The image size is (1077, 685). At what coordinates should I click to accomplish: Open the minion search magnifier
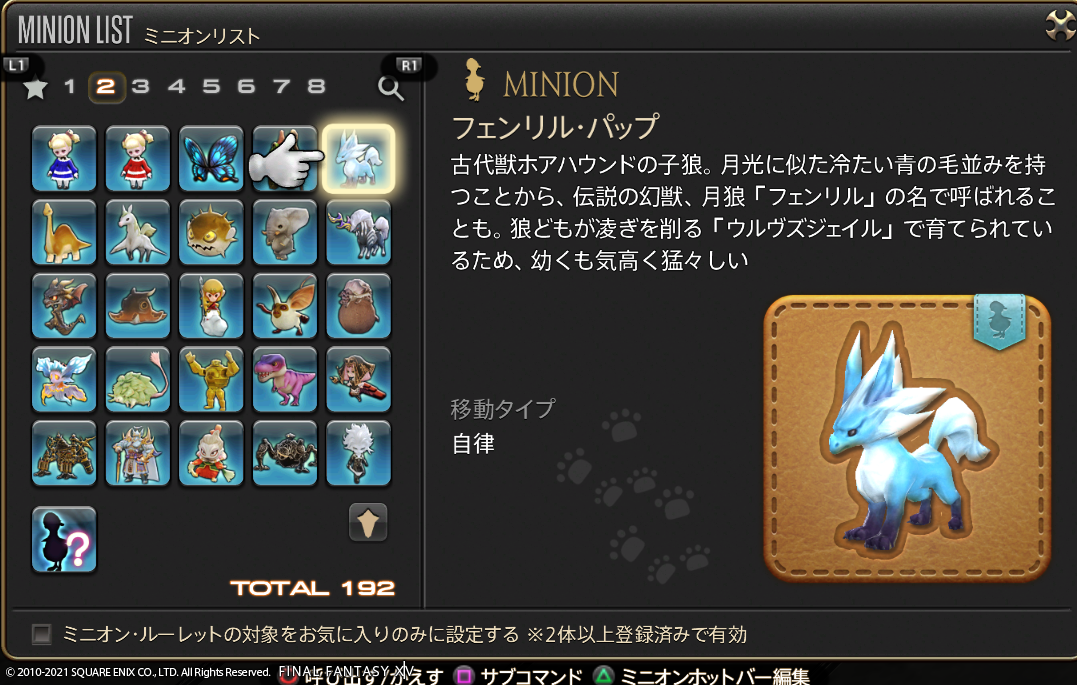coord(391,88)
